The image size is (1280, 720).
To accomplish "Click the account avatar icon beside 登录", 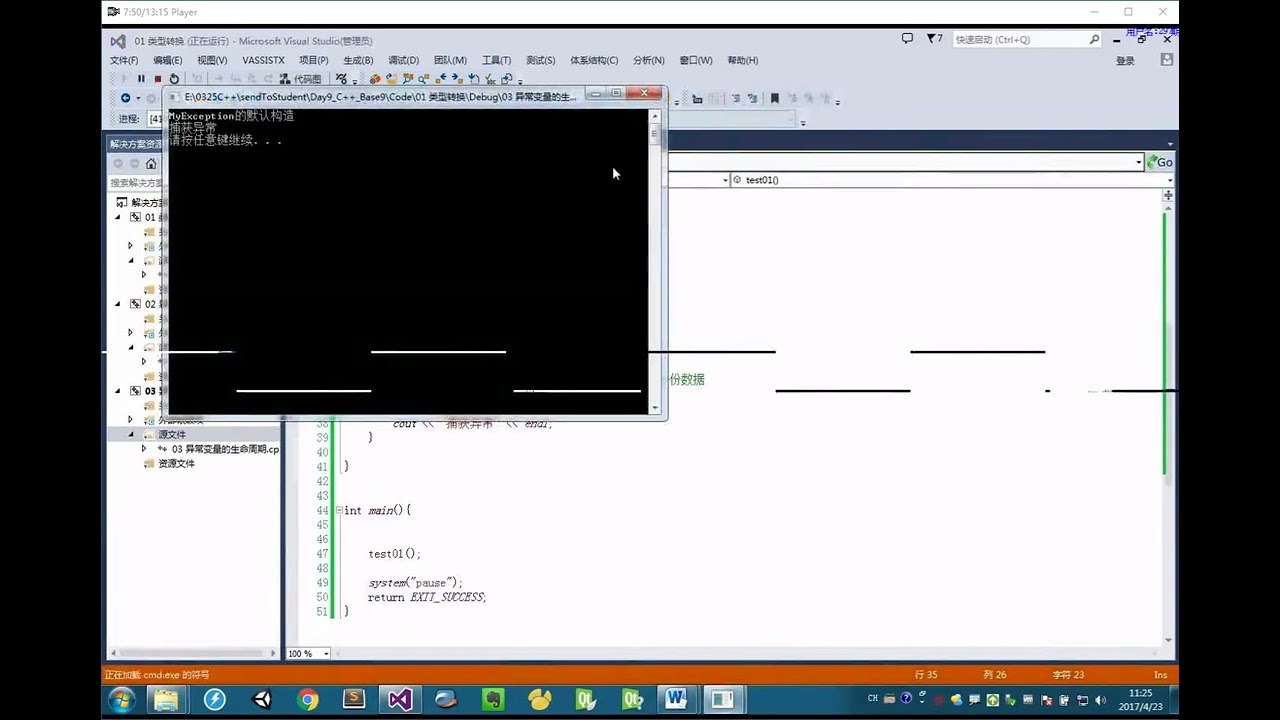I will (x=1166, y=60).
